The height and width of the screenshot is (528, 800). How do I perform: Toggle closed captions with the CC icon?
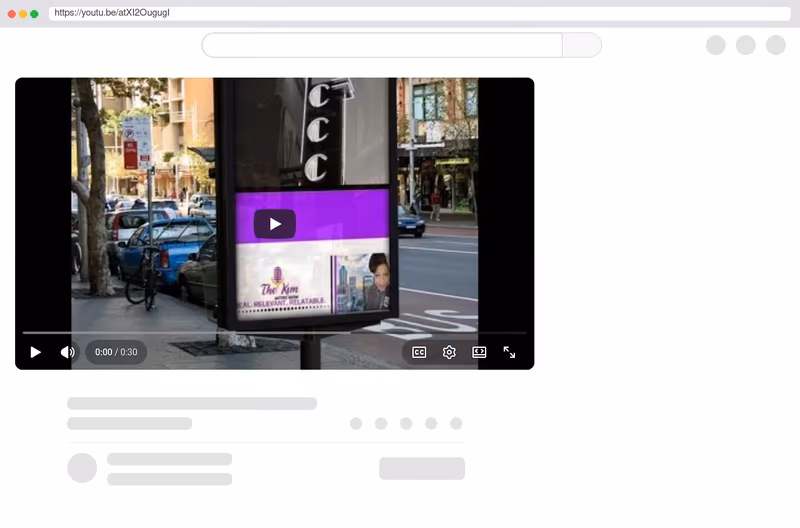click(x=419, y=353)
